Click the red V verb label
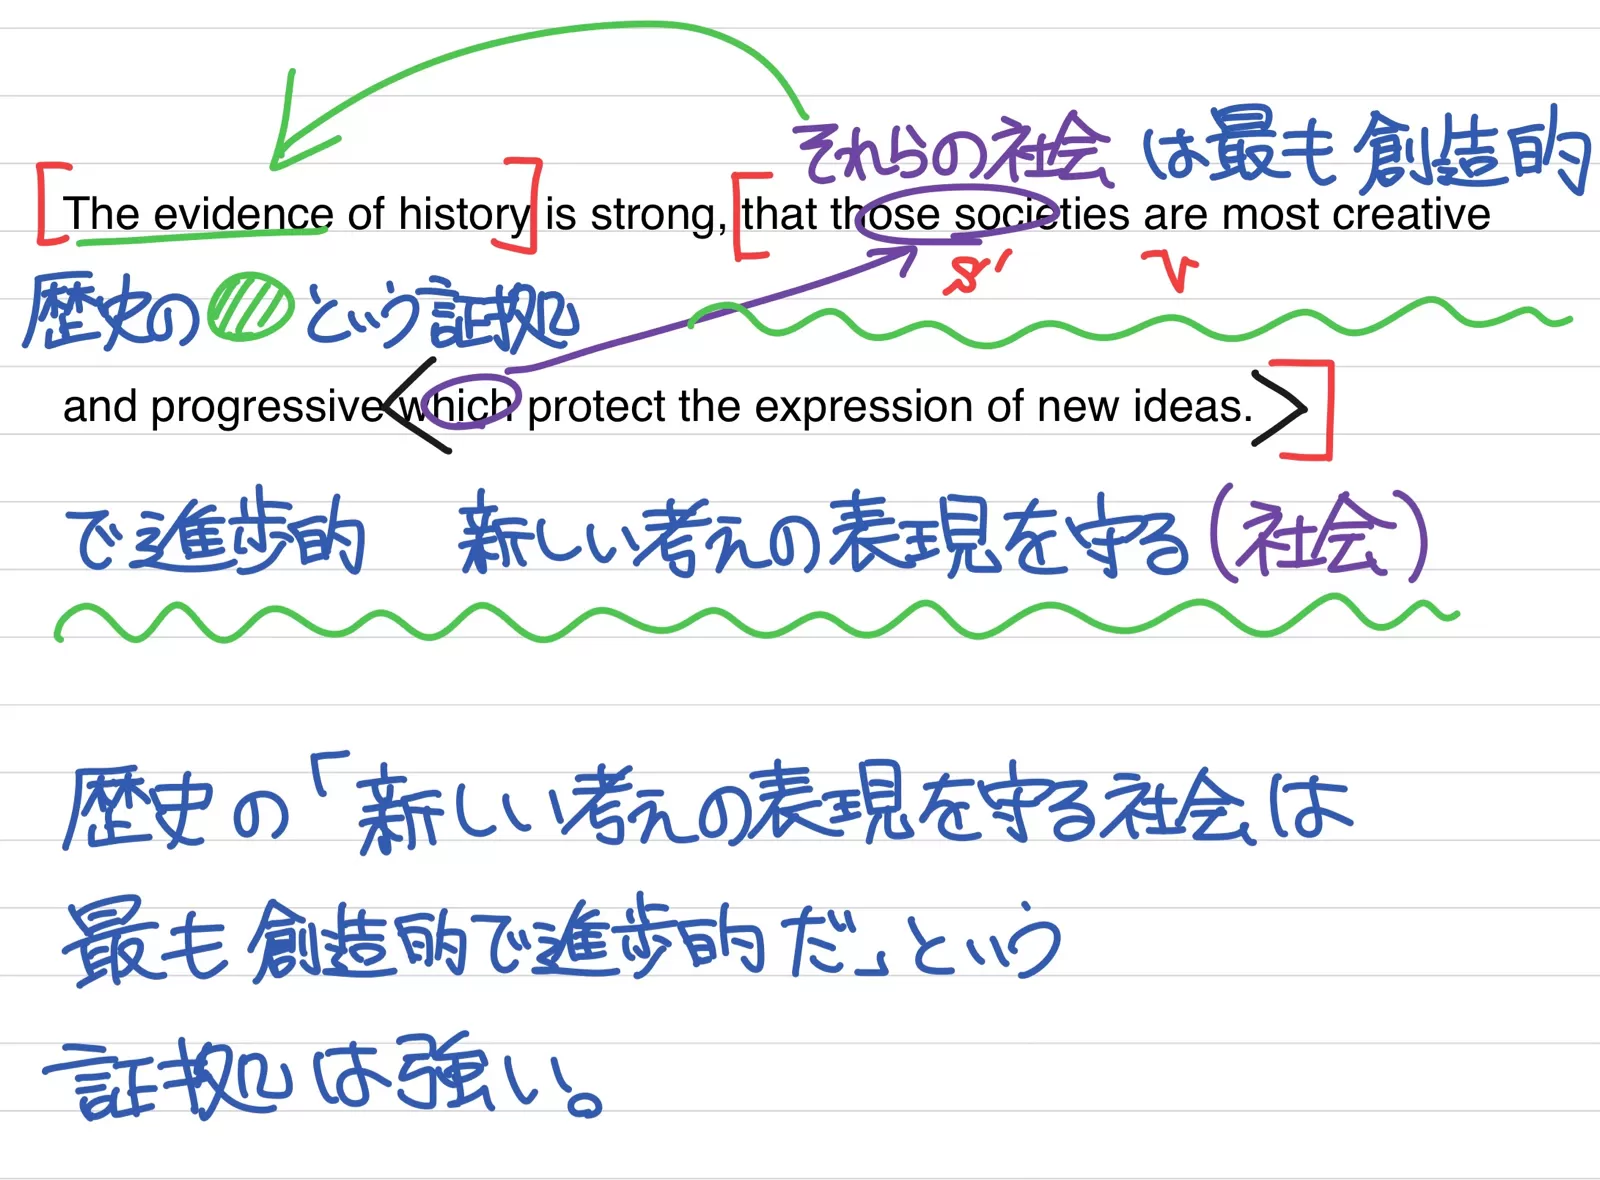 [x=1171, y=270]
